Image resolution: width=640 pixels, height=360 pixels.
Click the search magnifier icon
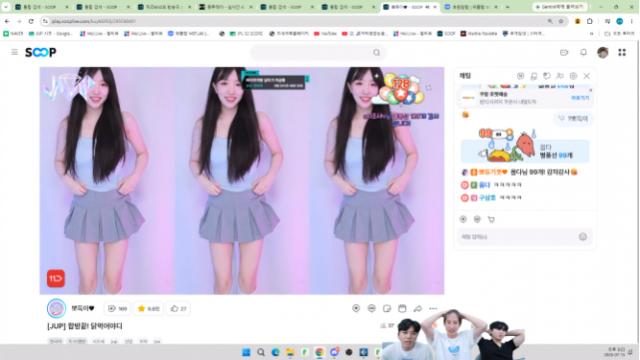[x=376, y=53]
